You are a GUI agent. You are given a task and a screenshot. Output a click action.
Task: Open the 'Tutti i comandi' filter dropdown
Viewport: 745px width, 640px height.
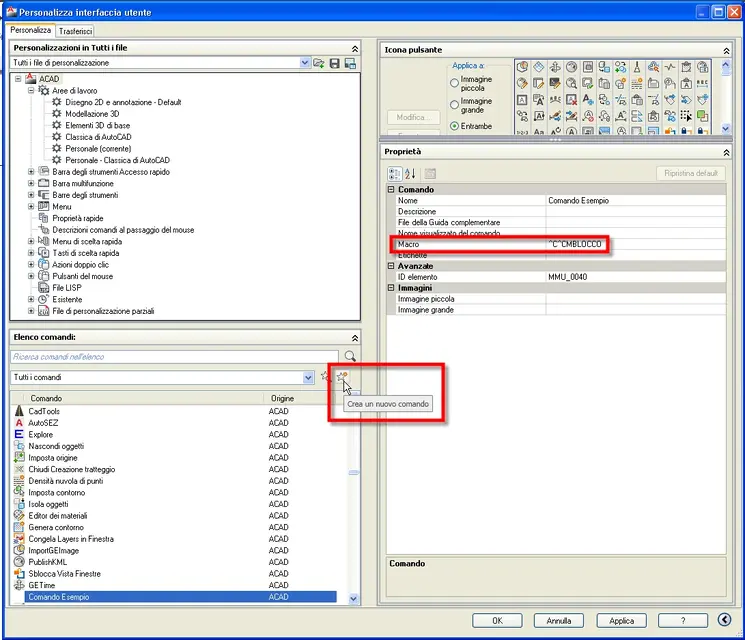(x=308, y=377)
